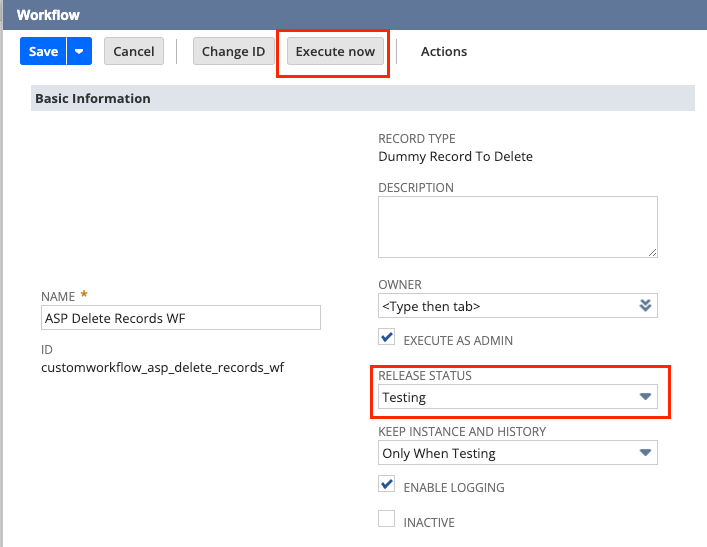Run the workflow with Execute now
Image resolution: width=707 pixels, height=547 pixels.
tap(335, 52)
